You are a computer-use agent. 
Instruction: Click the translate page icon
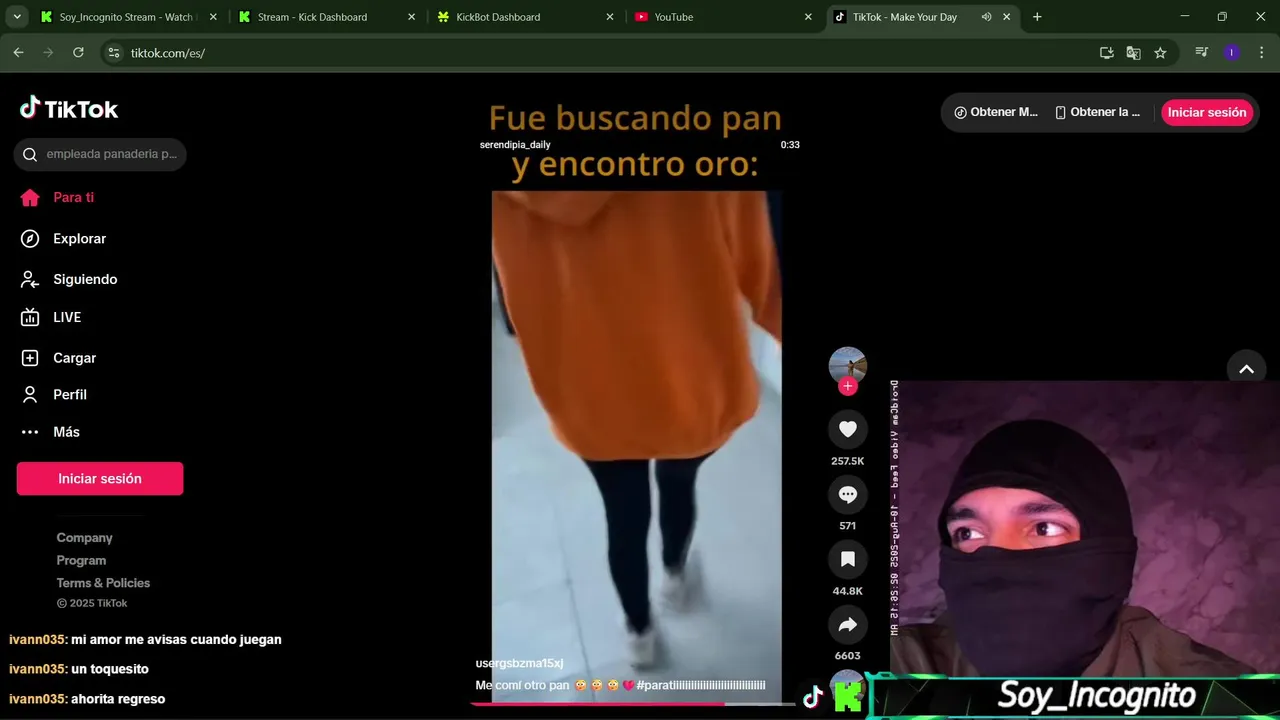(x=1133, y=53)
